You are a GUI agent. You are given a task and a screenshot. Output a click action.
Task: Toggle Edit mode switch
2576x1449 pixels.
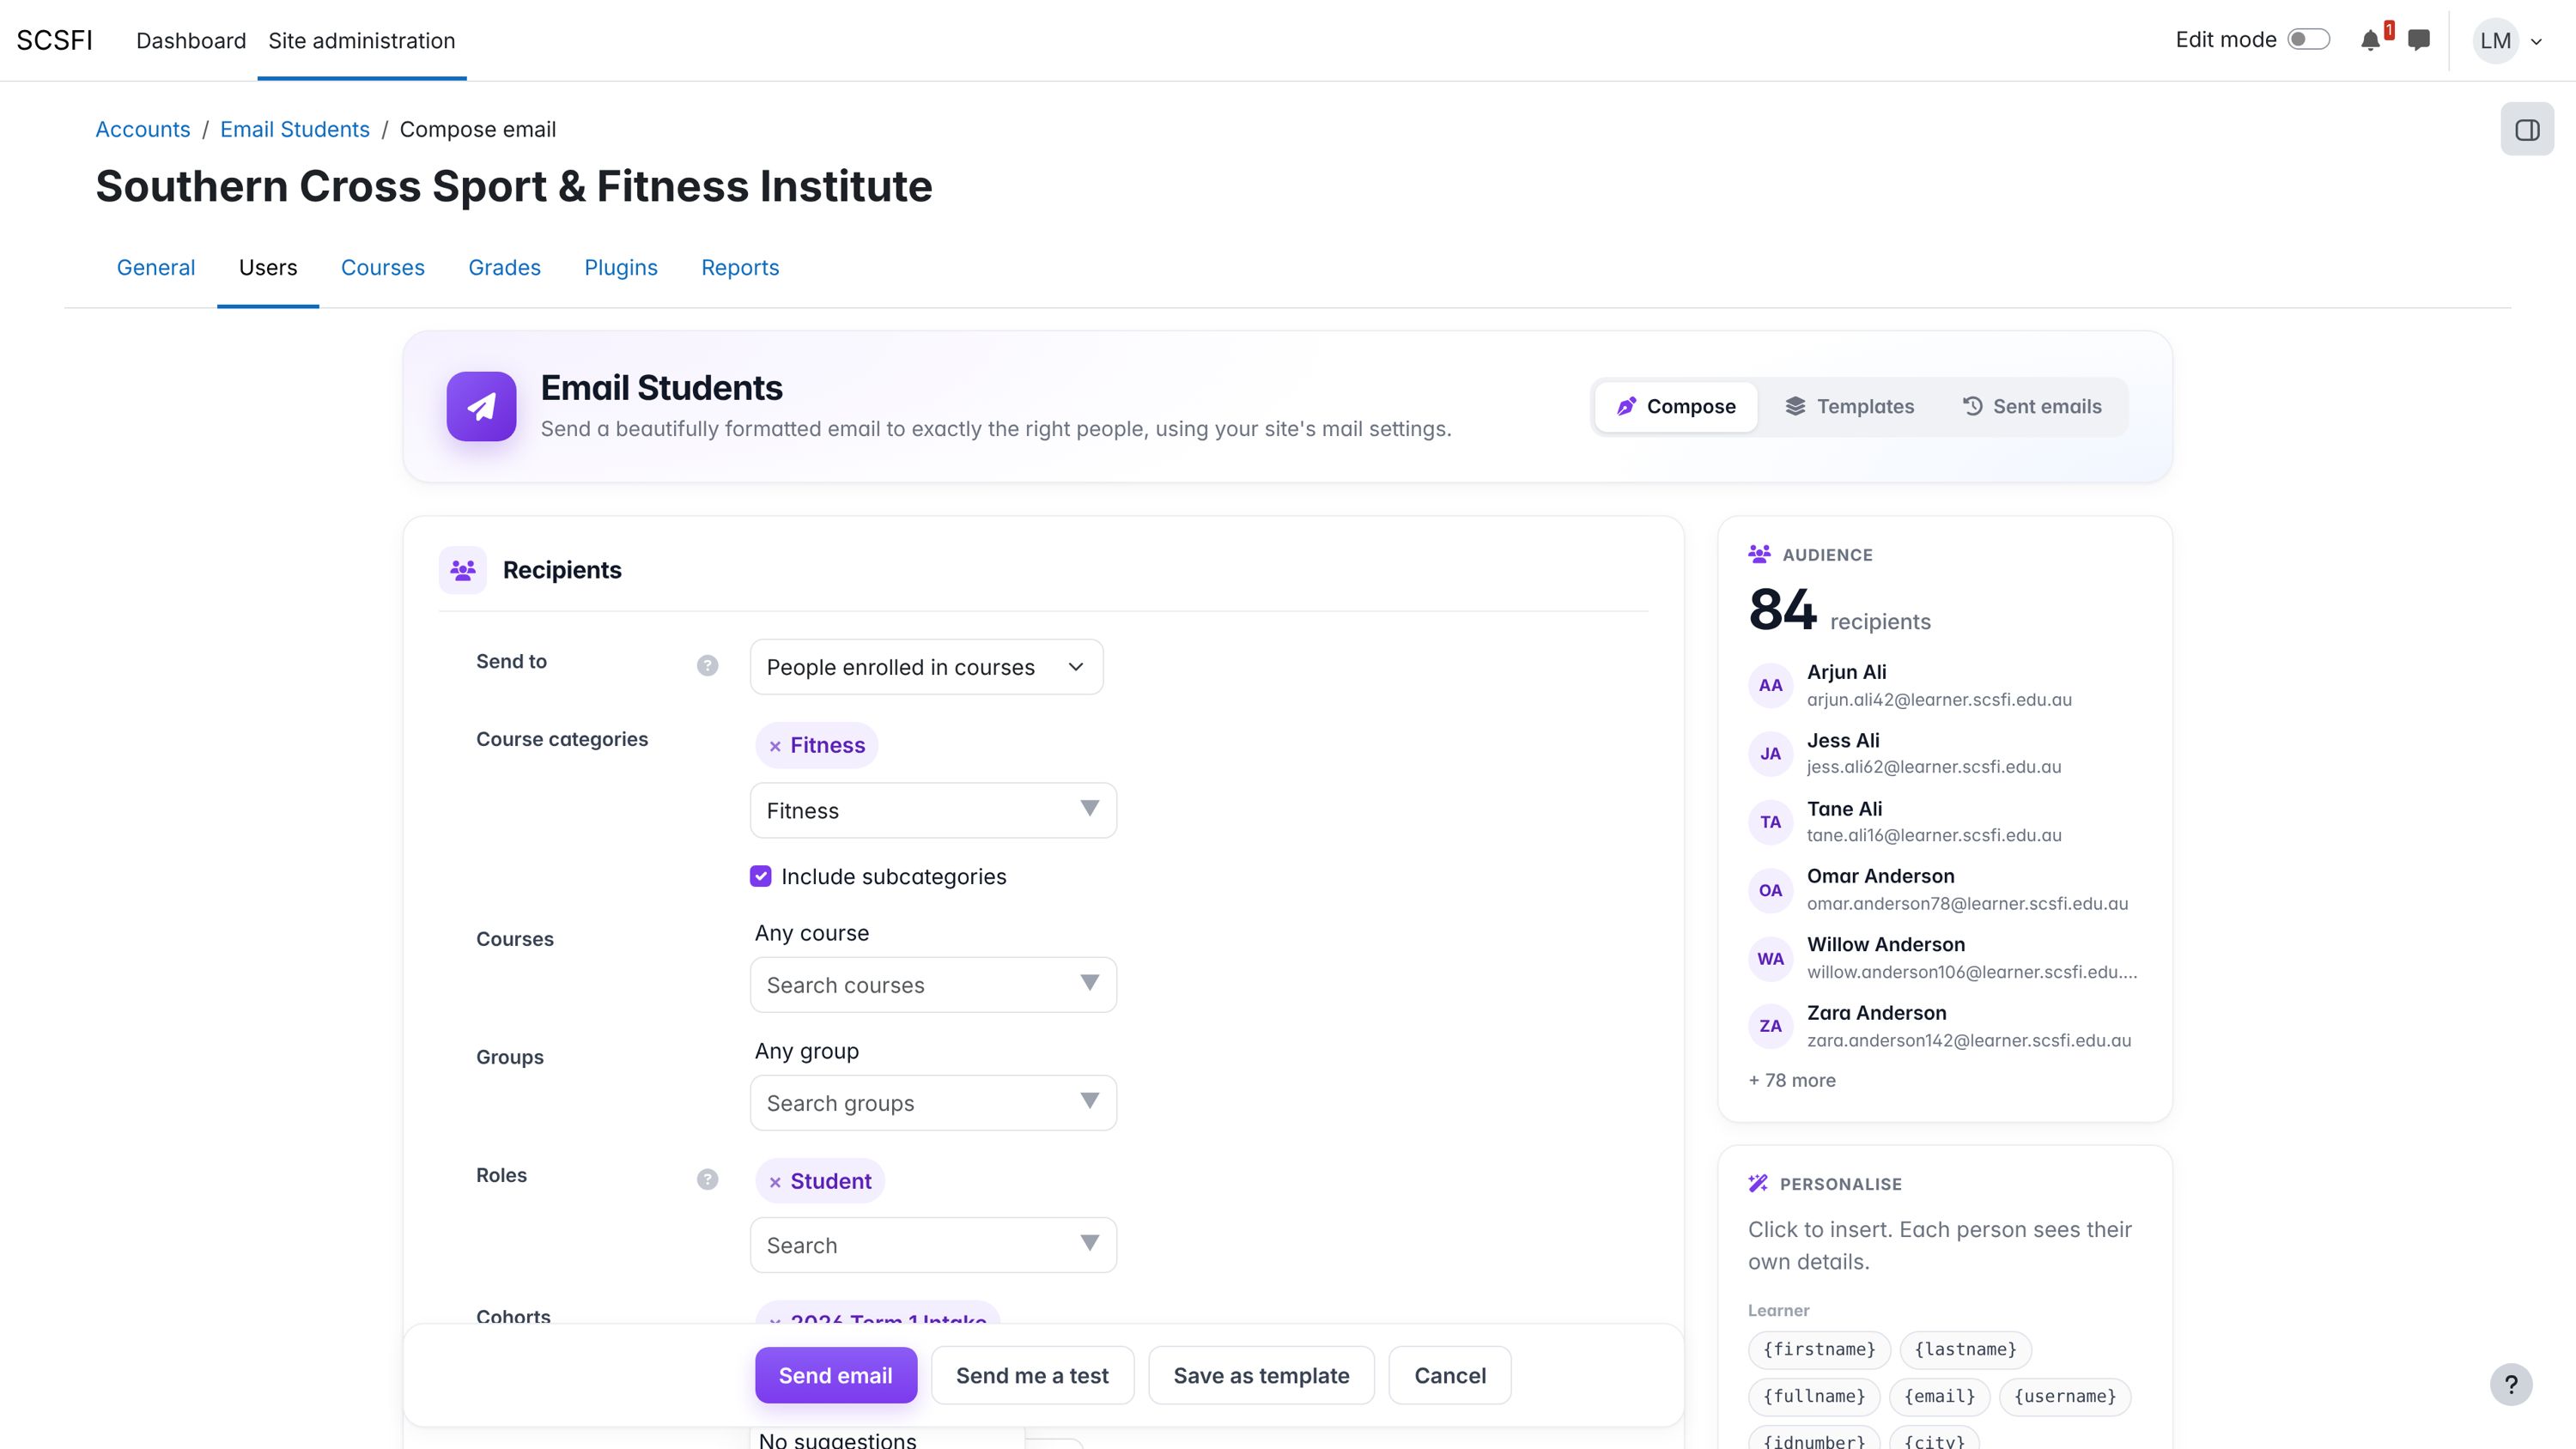click(2309, 40)
